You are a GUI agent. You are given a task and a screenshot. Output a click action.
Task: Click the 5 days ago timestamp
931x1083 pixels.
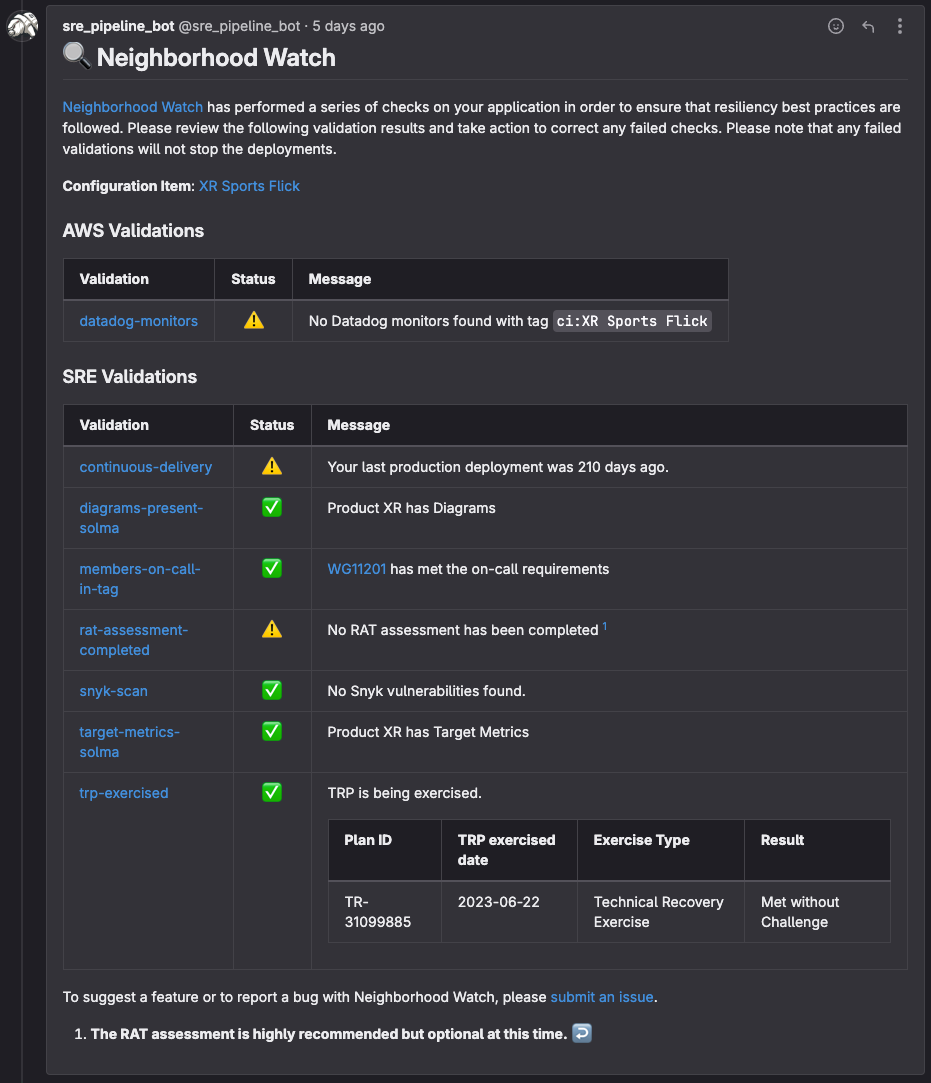point(348,26)
